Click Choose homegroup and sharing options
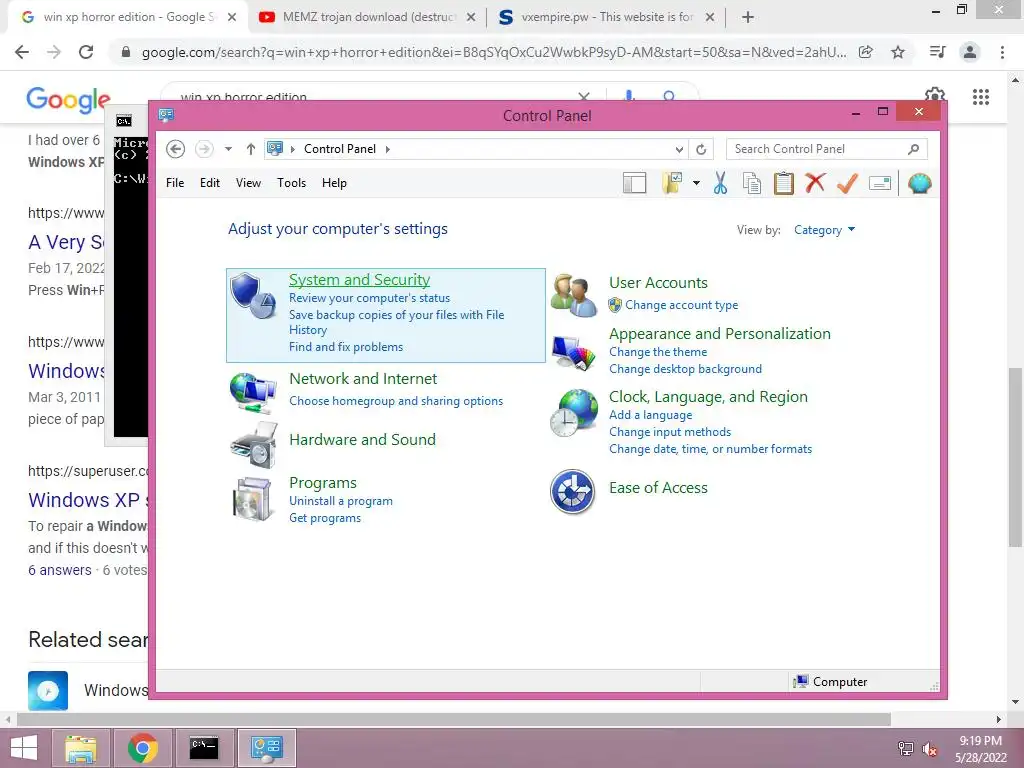The height and width of the screenshot is (768, 1024). pos(396,401)
